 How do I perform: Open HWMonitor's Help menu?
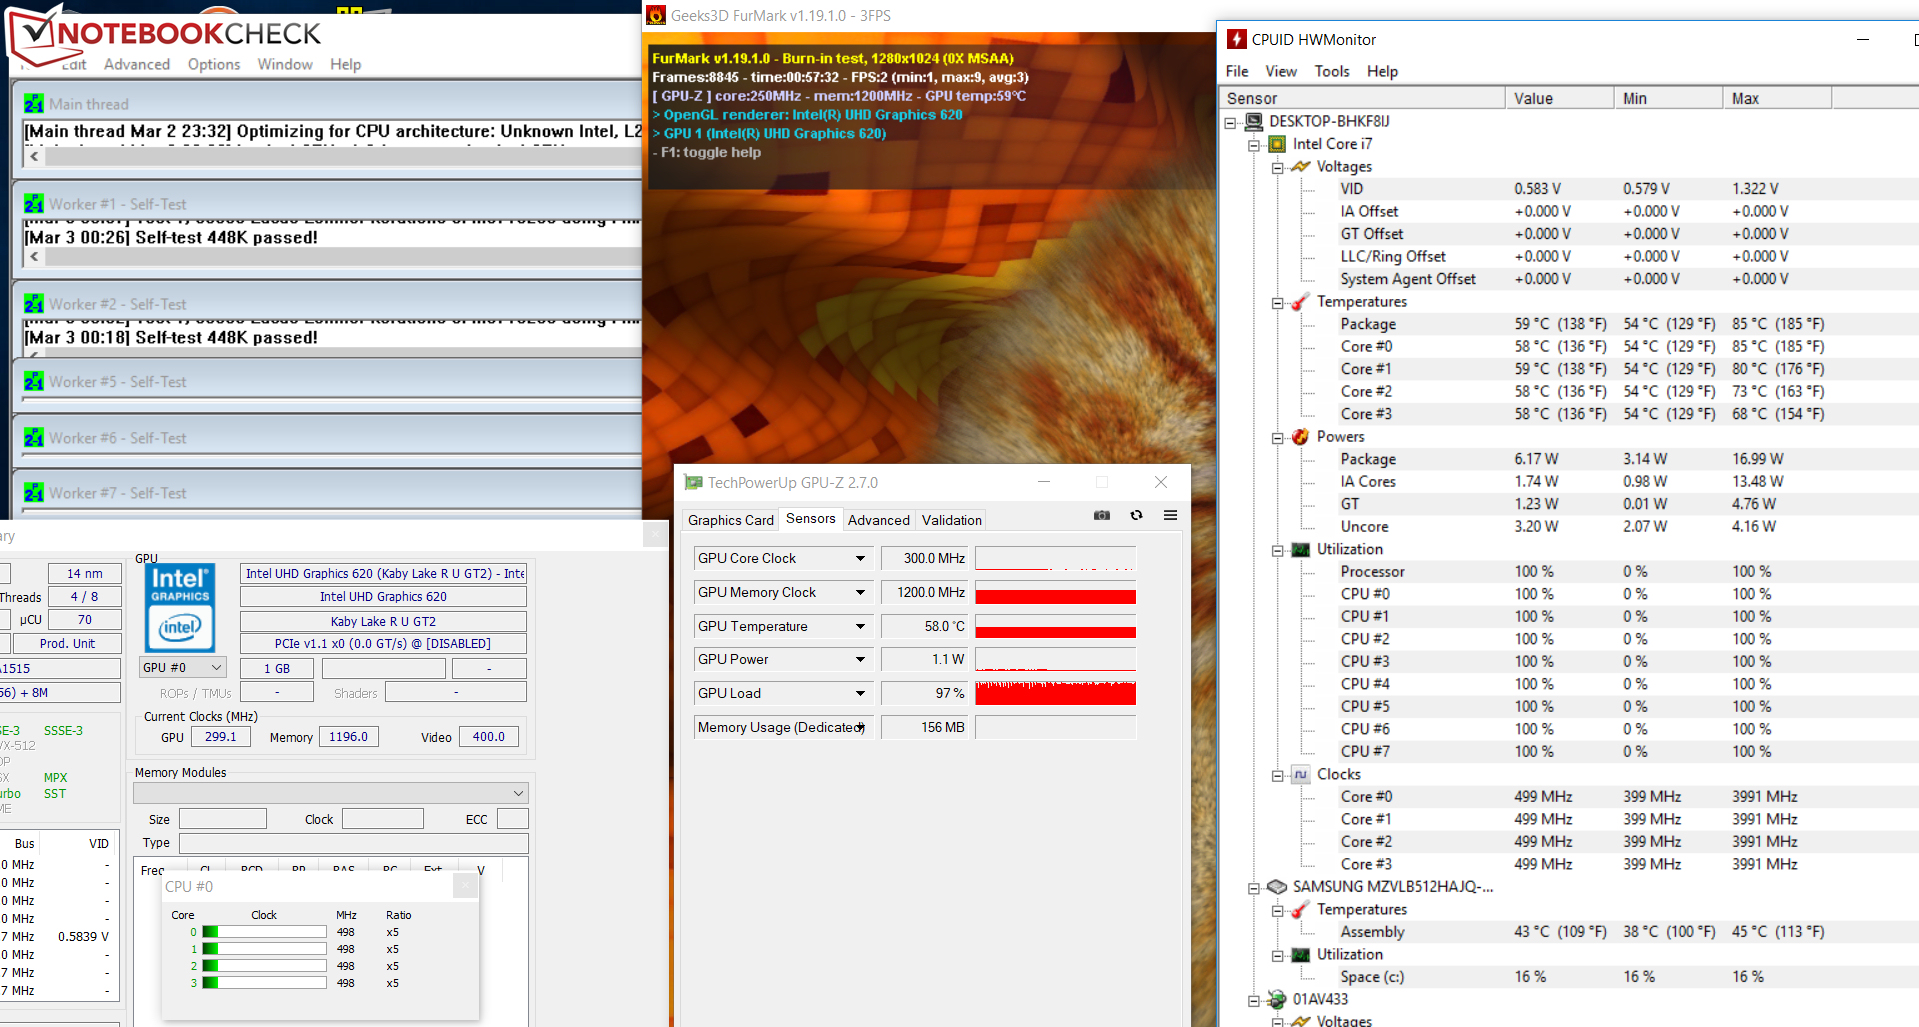tap(1382, 71)
